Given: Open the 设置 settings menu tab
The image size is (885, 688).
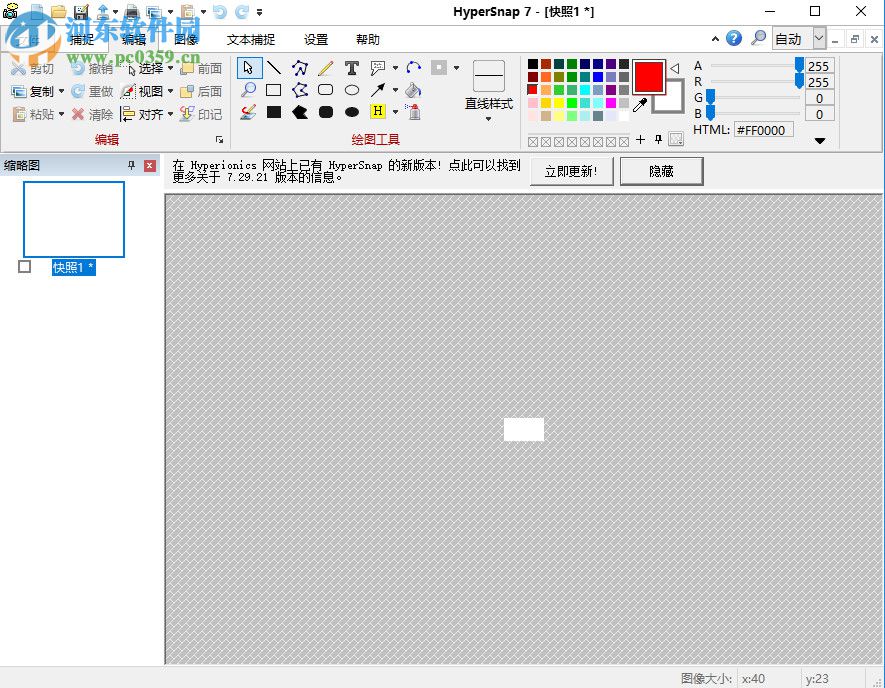Looking at the screenshot, I should pyautogui.click(x=316, y=40).
